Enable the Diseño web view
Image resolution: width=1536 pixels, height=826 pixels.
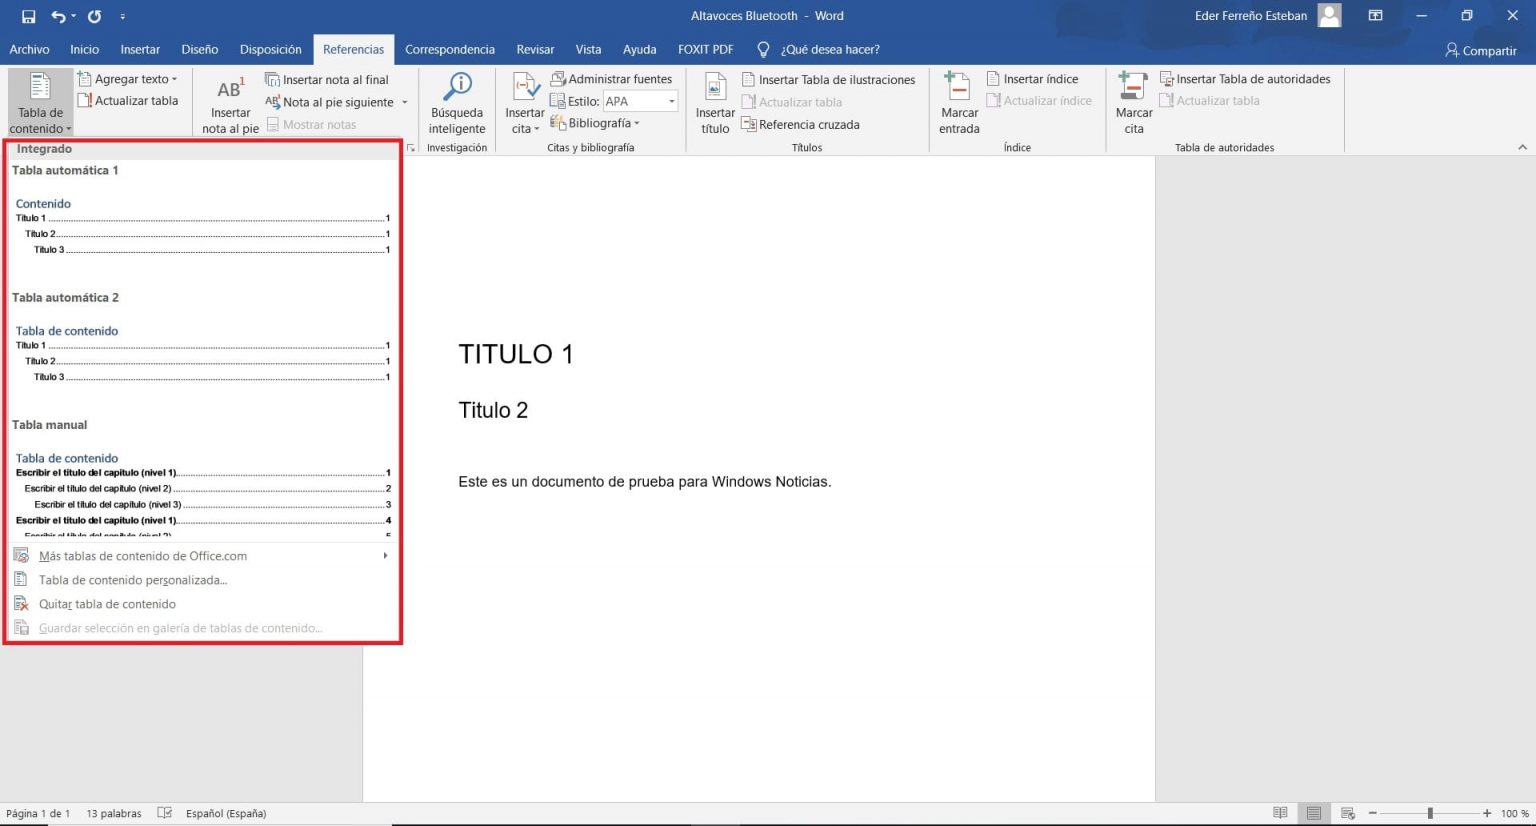[x=1347, y=813]
